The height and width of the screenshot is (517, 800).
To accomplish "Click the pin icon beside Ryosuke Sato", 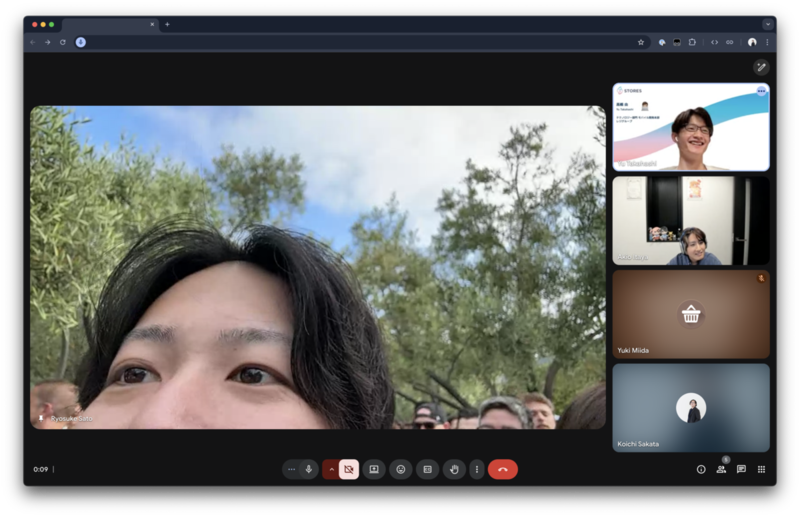I will pos(41,418).
